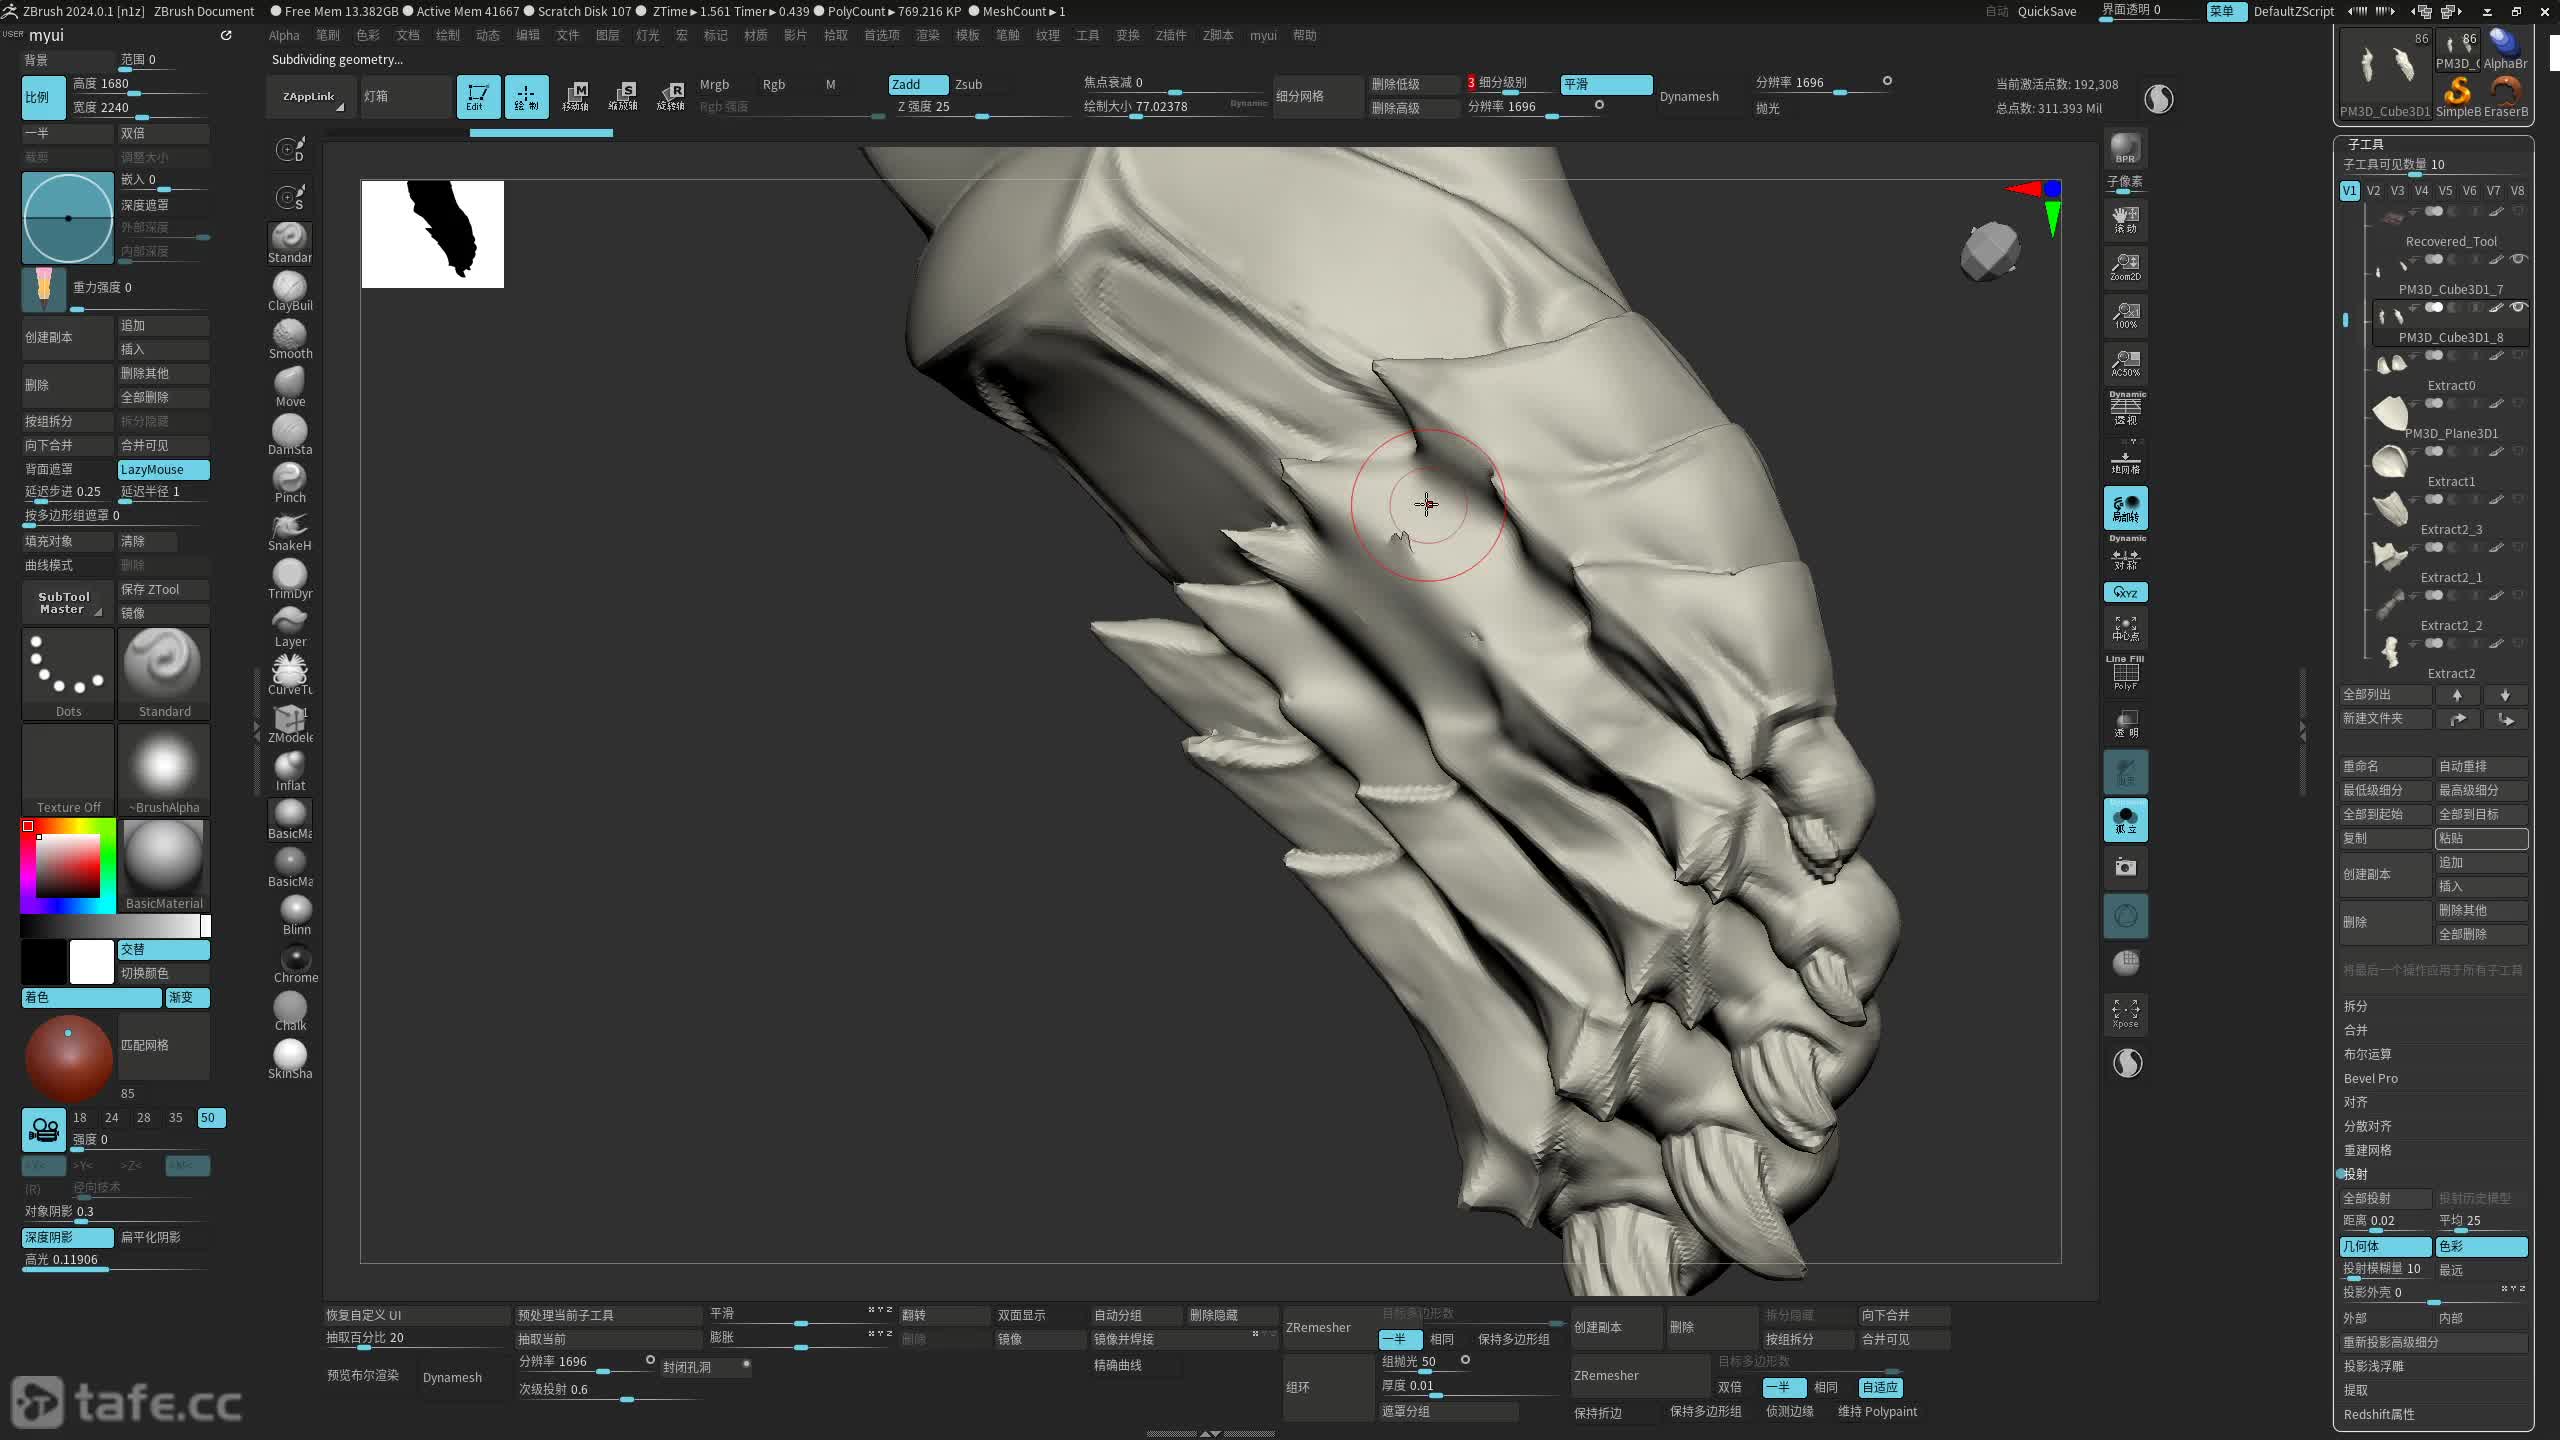
Task: Open the 帮助 menu
Action: point(1304,35)
